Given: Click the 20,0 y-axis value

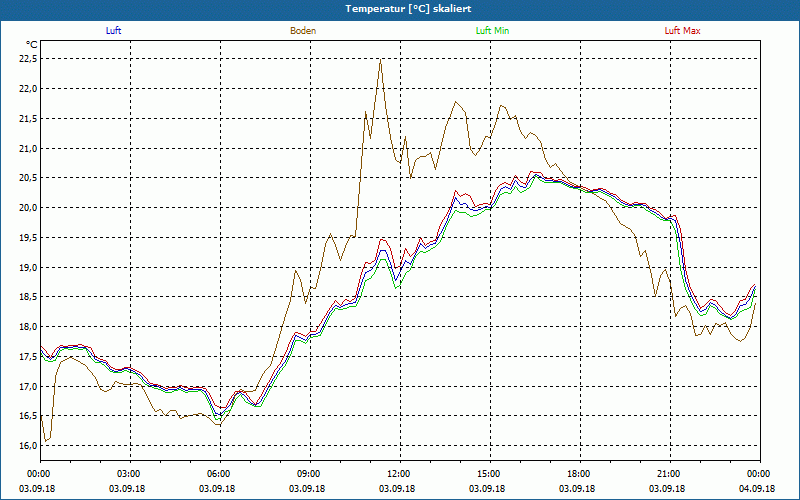Looking at the screenshot, I should tap(28, 208).
